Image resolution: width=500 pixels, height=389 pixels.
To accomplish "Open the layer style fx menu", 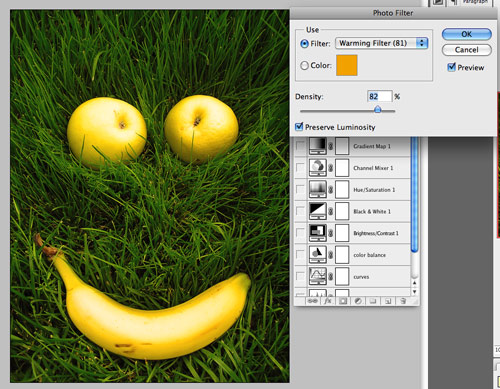I will [328, 301].
